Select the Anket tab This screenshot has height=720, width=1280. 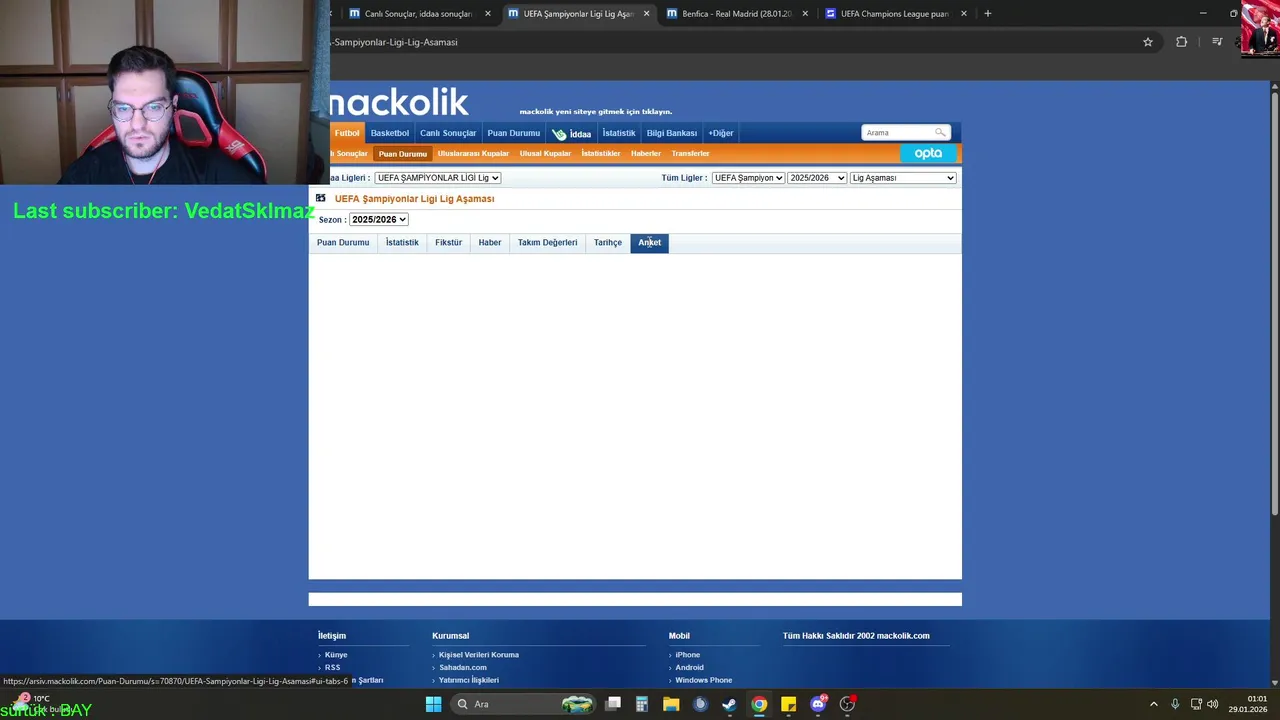(x=650, y=243)
